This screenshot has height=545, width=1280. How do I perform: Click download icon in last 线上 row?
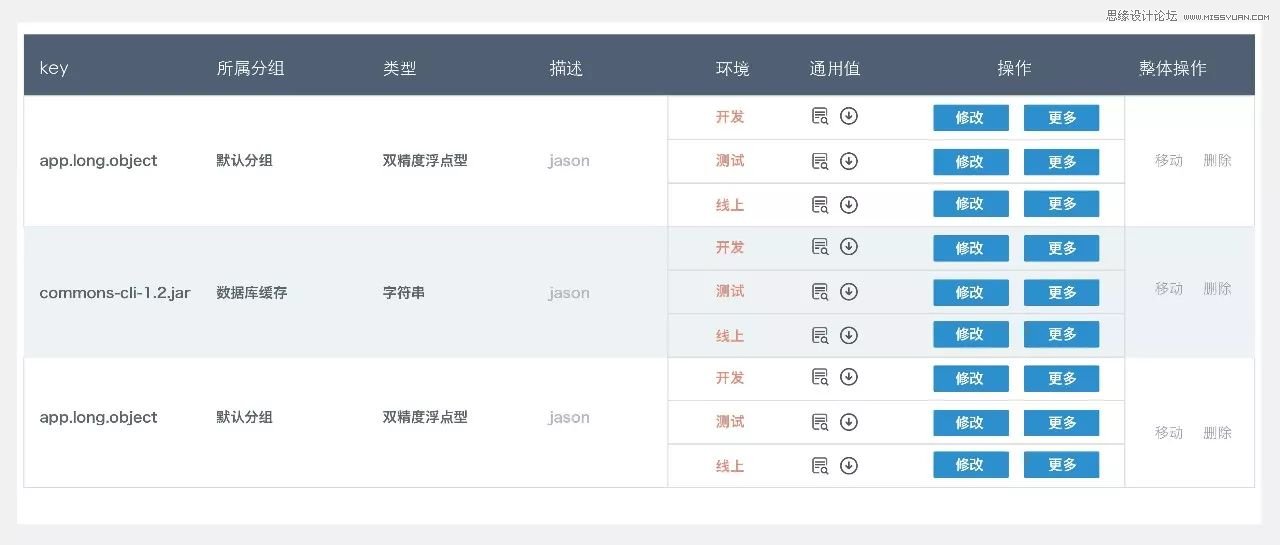coord(849,465)
